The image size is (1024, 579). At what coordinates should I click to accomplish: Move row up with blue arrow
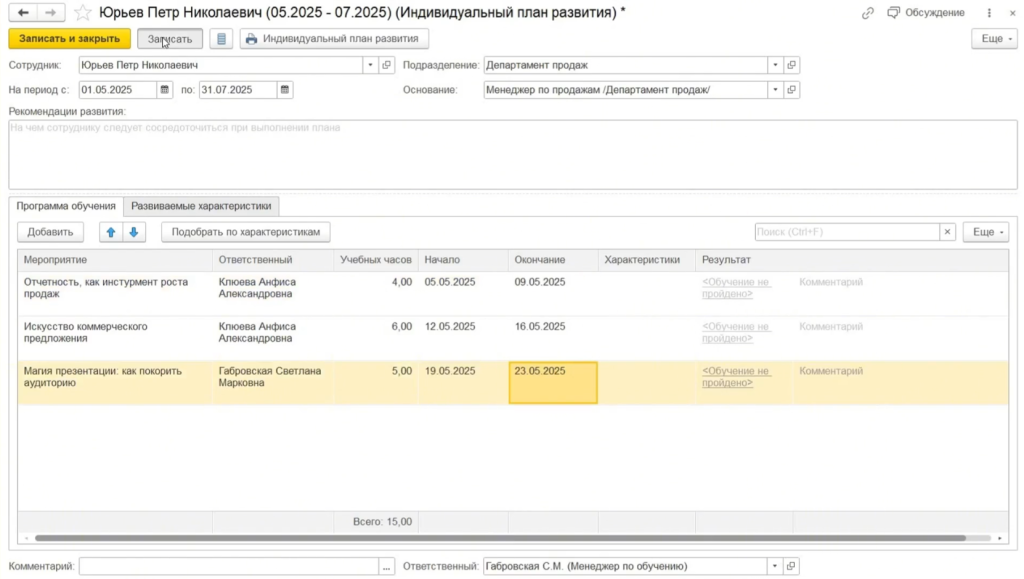[111, 232]
